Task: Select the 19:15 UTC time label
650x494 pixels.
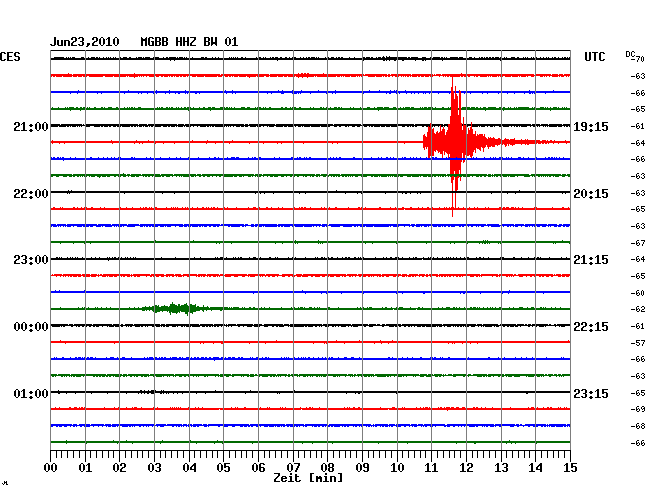Action: [x=591, y=126]
